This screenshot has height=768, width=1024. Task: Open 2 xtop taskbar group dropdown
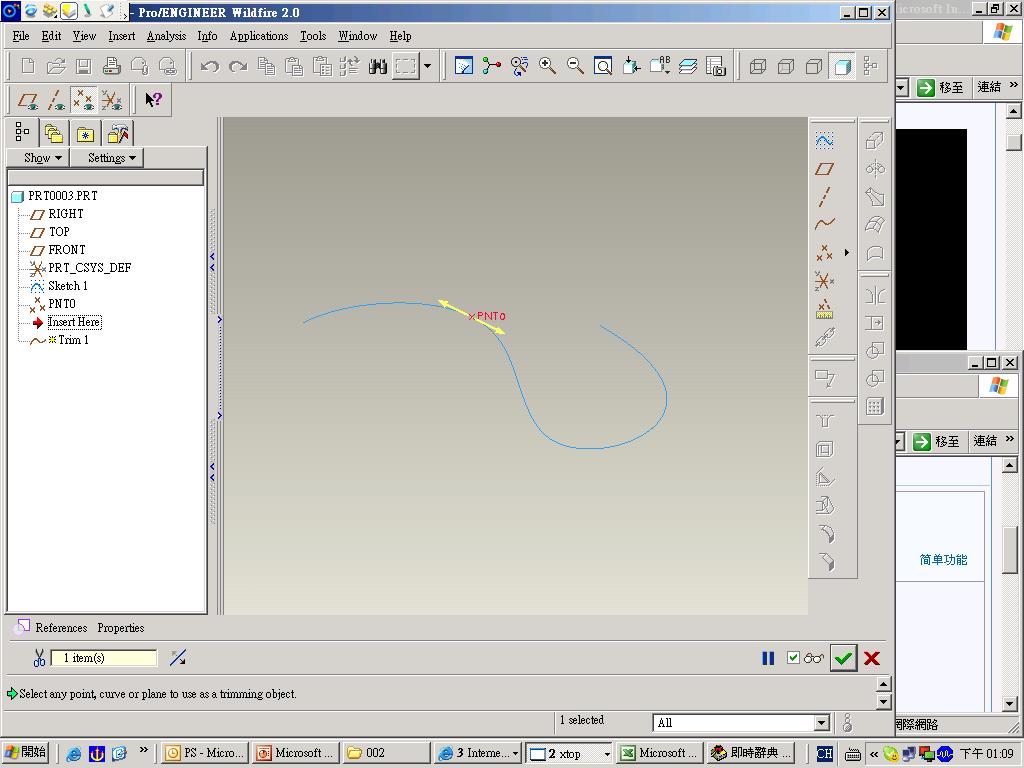coord(607,753)
